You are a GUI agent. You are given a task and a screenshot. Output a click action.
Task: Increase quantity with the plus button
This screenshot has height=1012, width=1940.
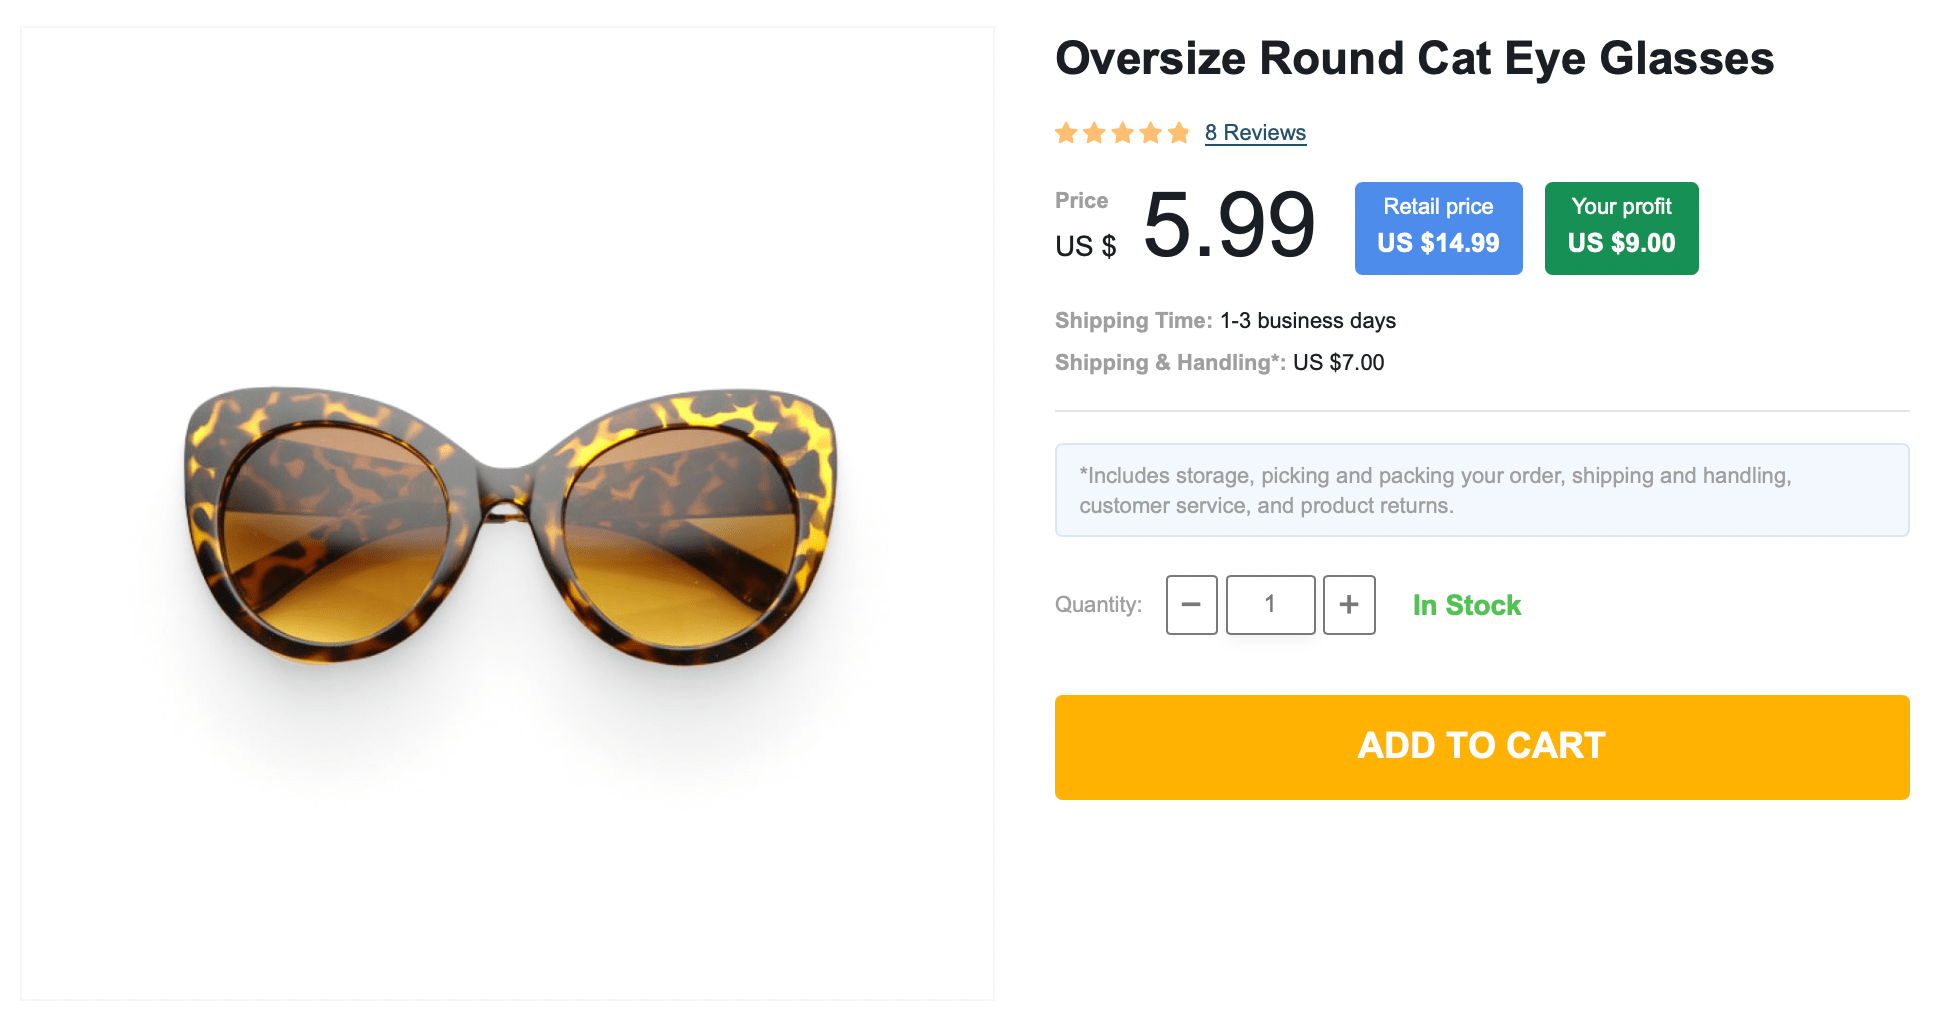(x=1349, y=605)
